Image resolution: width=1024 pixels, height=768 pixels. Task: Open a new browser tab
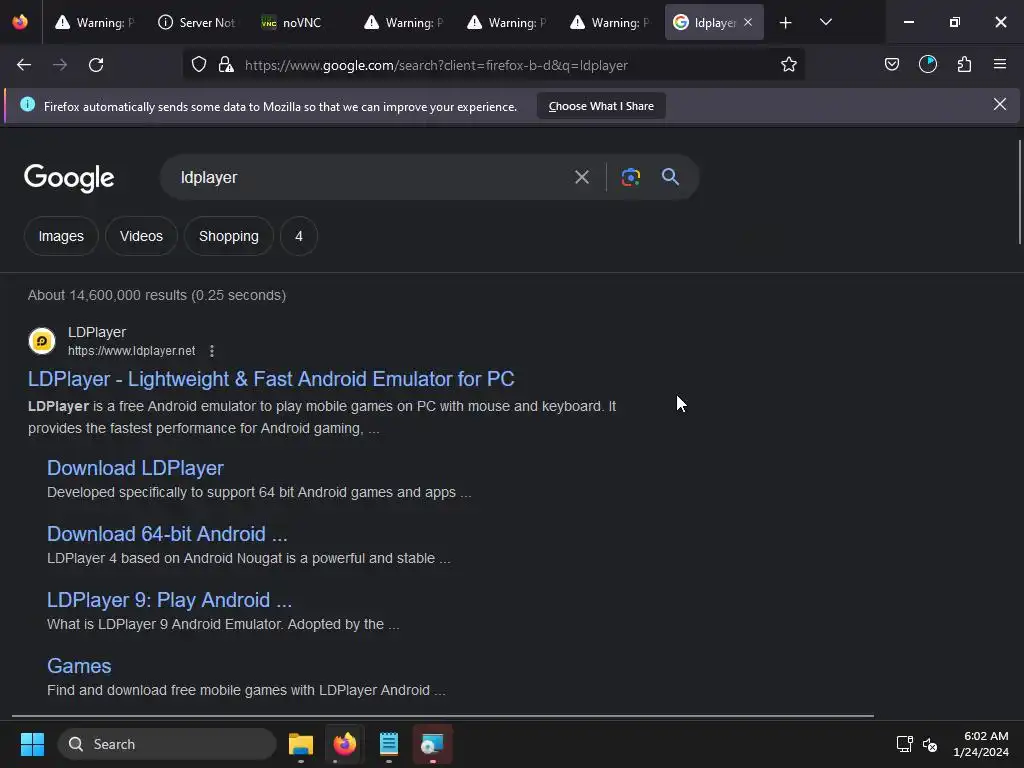point(786,23)
